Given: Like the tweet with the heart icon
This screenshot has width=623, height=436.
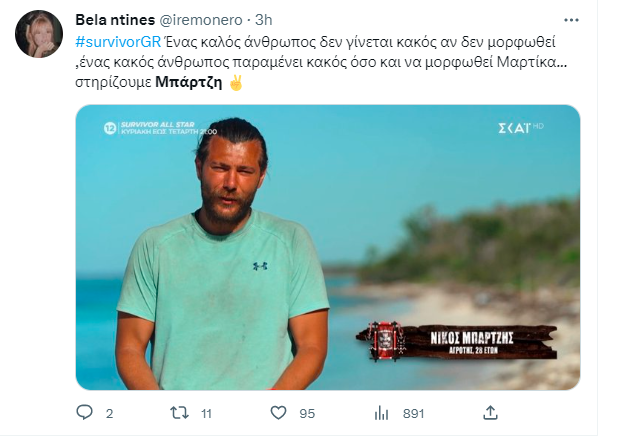Looking at the screenshot, I should pos(281,412).
